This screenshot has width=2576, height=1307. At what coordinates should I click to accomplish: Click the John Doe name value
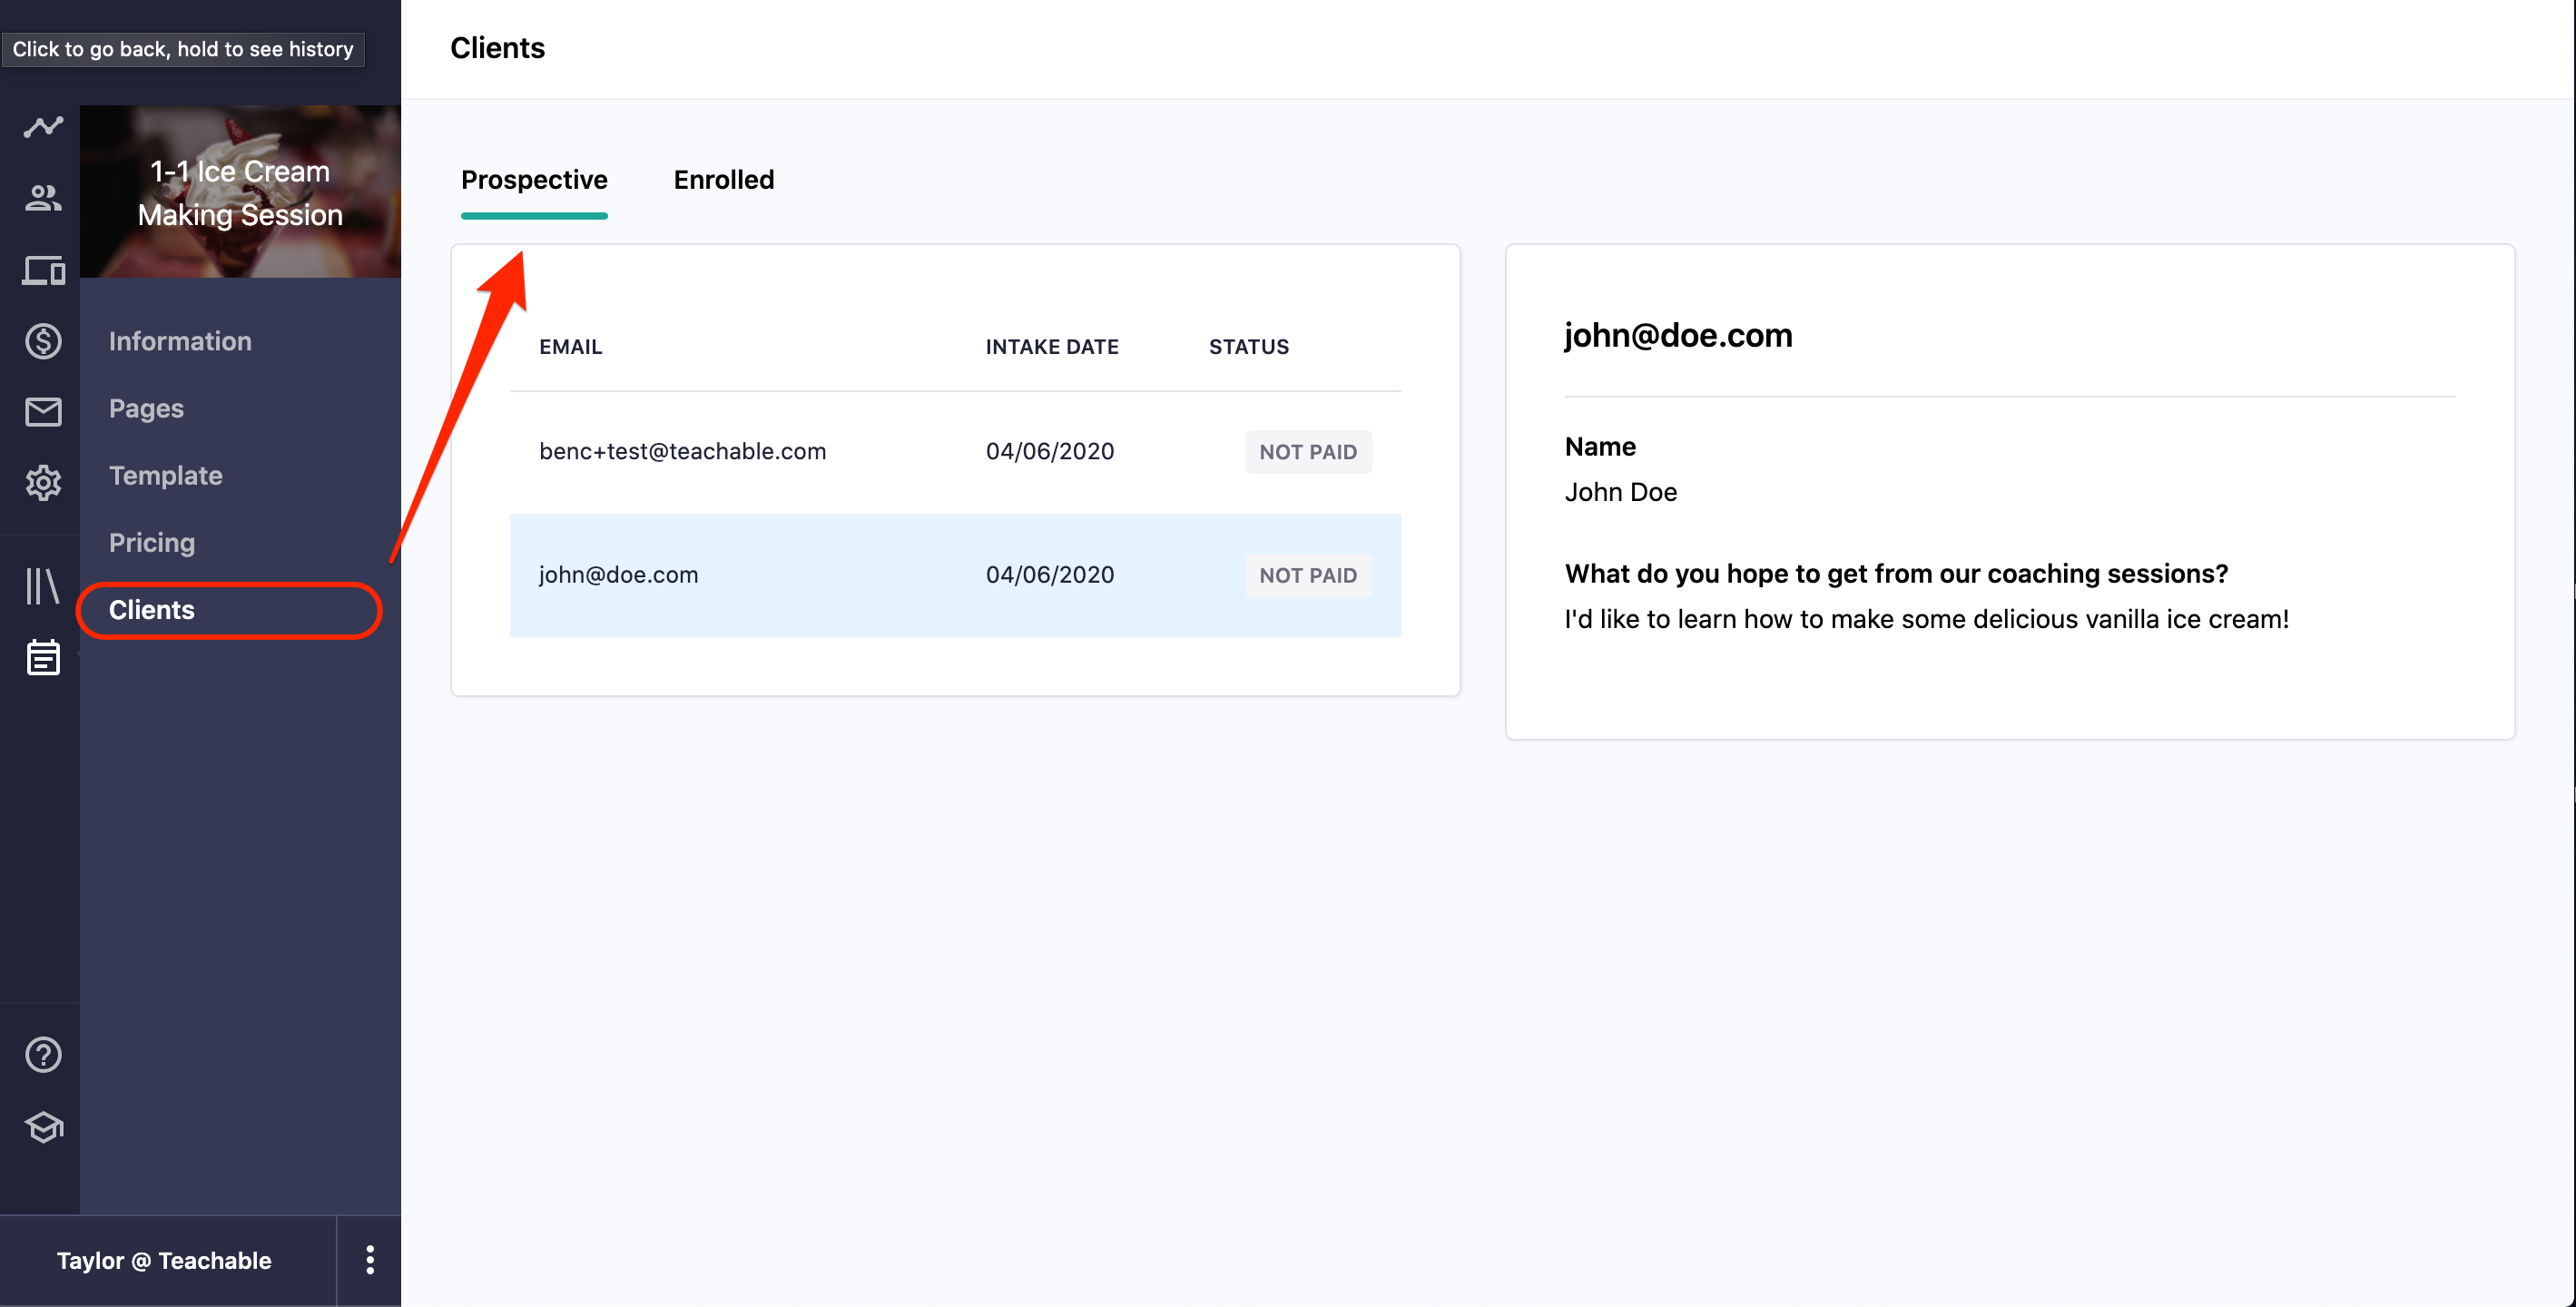coord(1621,492)
